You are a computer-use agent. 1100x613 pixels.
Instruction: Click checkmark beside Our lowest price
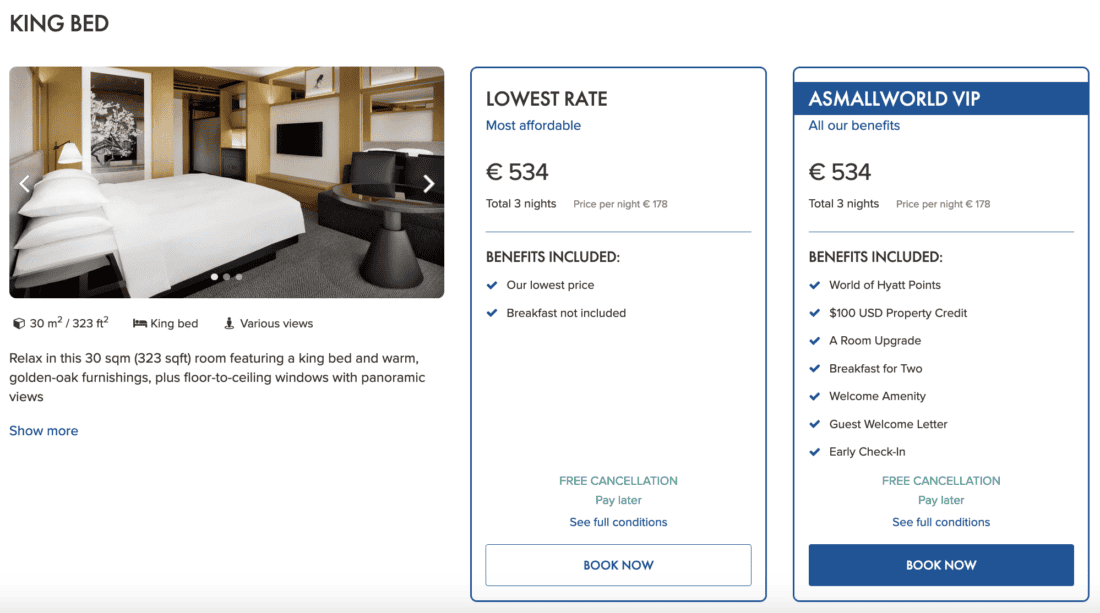(492, 285)
